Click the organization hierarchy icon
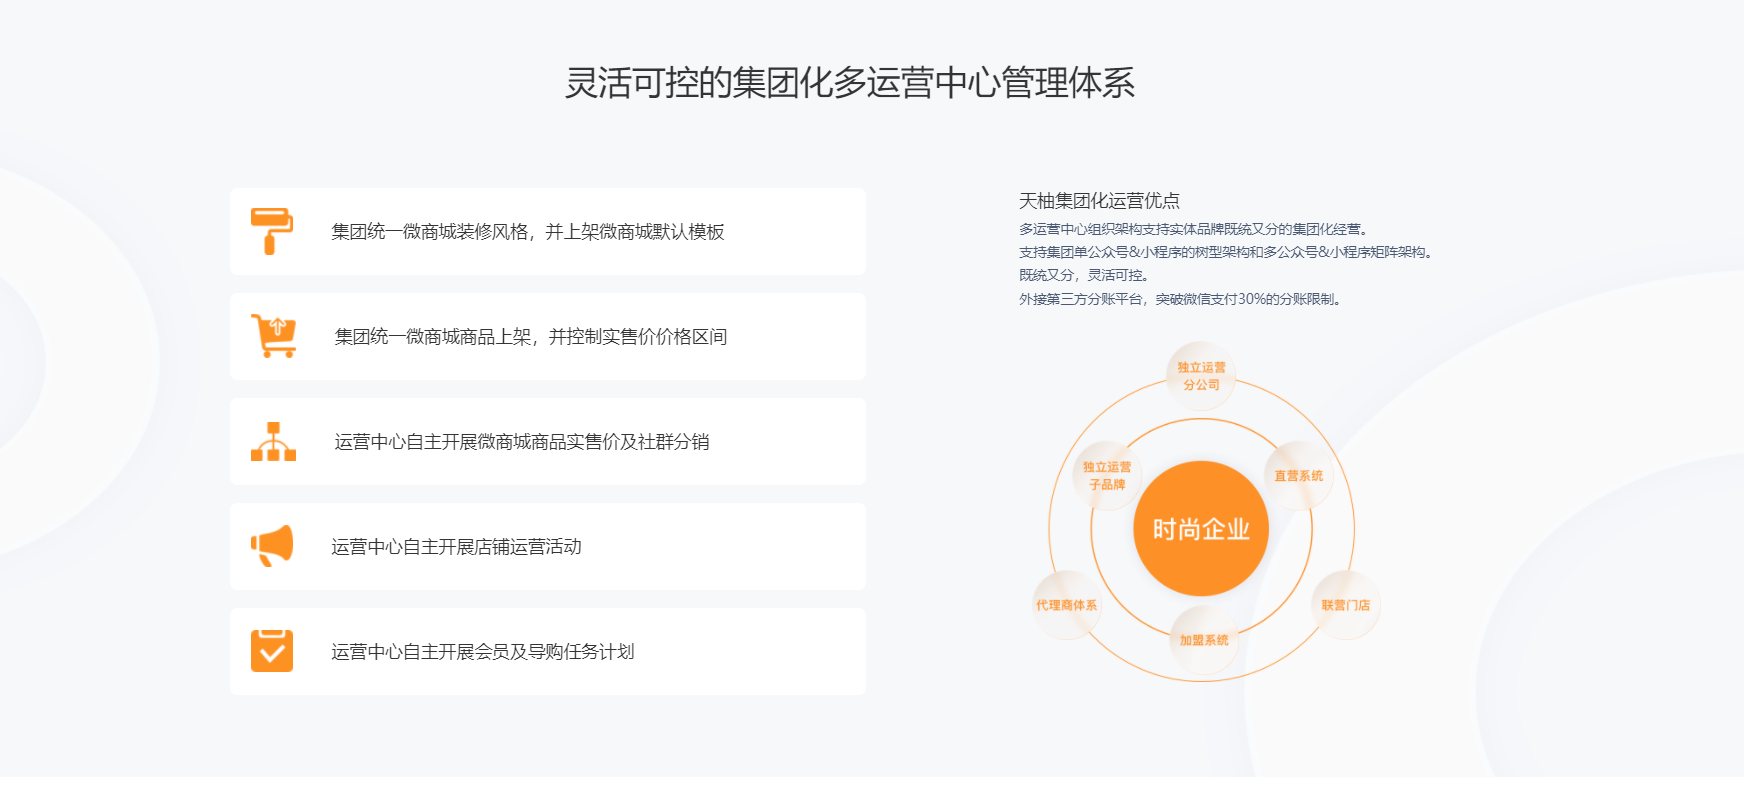The image size is (1744, 790). 273,441
